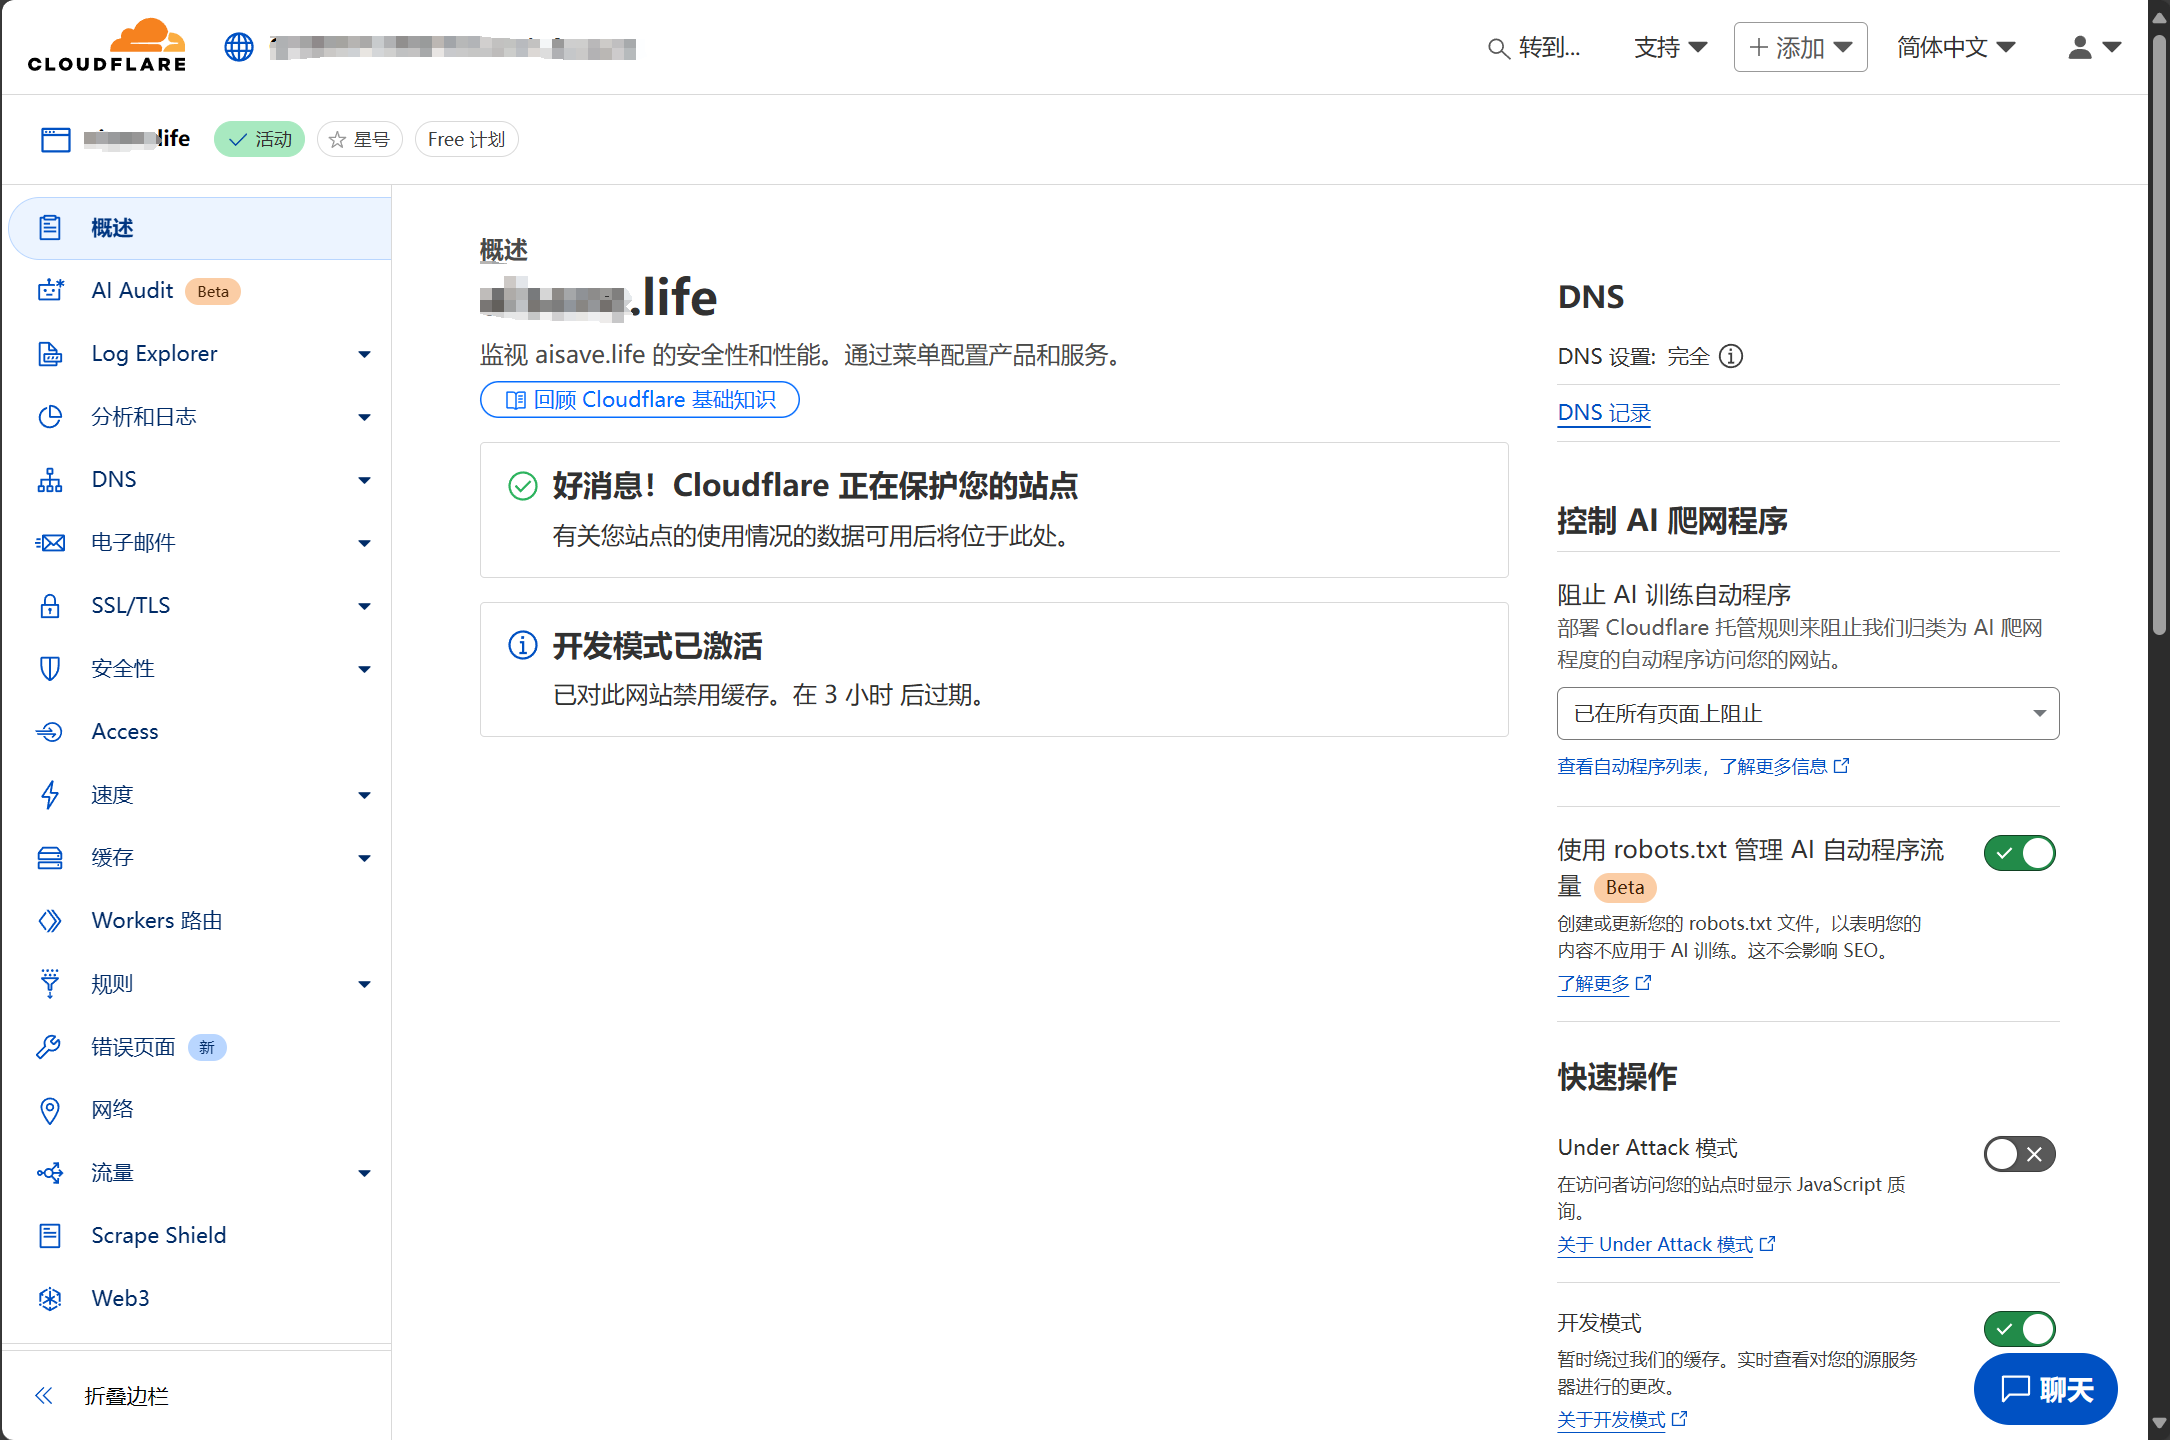Click the speed lightning bolt icon
The image size is (2170, 1440).
pyautogui.click(x=50, y=795)
